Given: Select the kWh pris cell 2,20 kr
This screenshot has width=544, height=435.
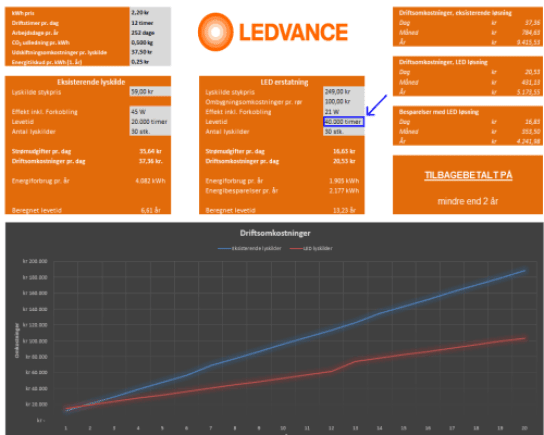Looking at the screenshot, I should tap(150, 12).
